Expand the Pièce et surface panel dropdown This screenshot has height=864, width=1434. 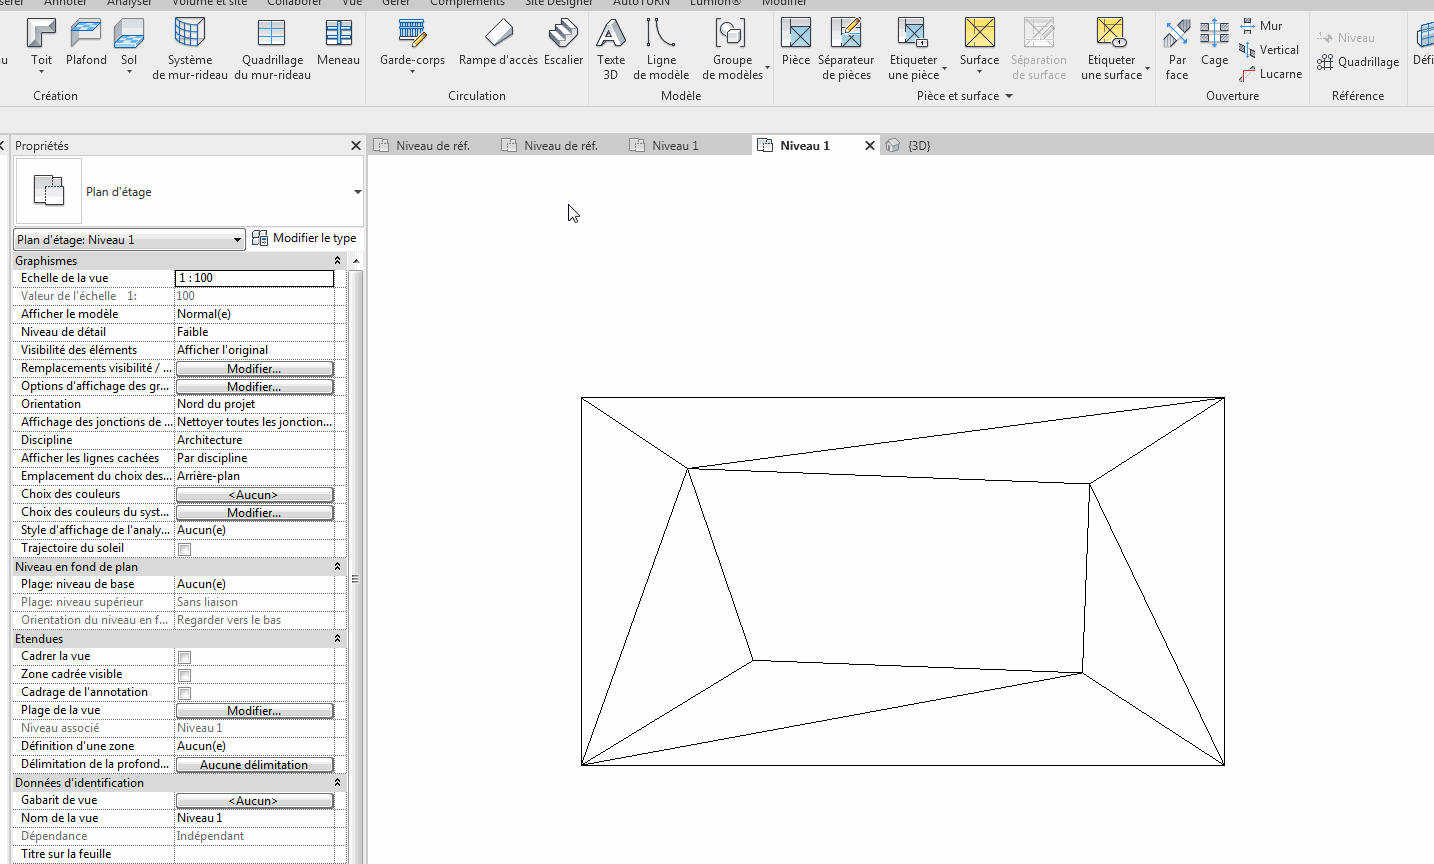click(x=1008, y=96)
